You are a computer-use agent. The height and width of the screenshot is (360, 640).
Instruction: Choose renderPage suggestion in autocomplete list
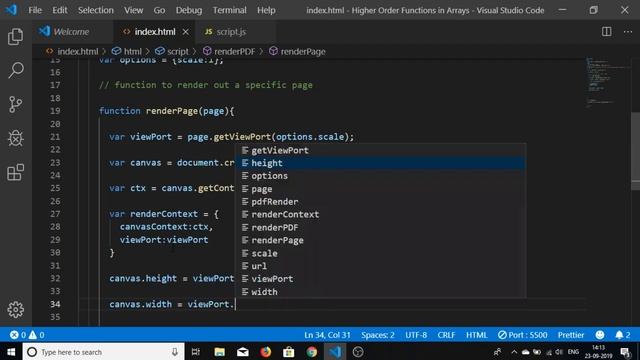pyautogui.click(x=381, y=240)
